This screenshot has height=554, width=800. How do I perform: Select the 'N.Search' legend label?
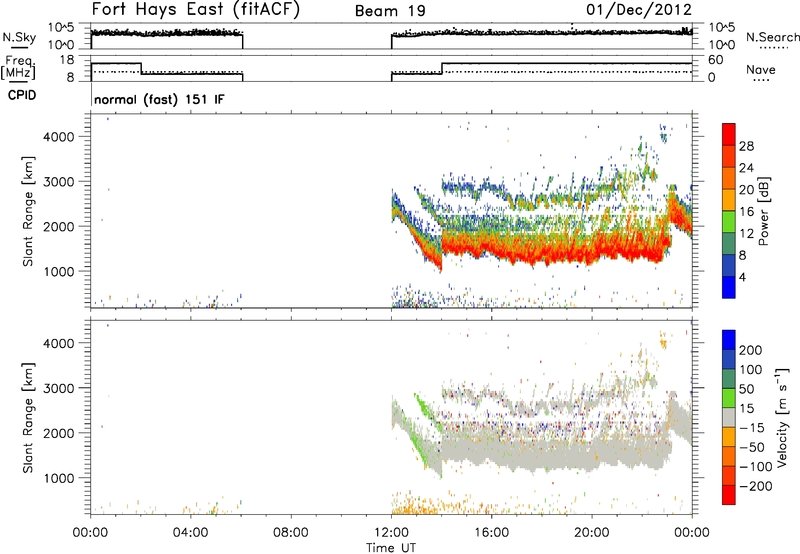(x=772, y=37)
